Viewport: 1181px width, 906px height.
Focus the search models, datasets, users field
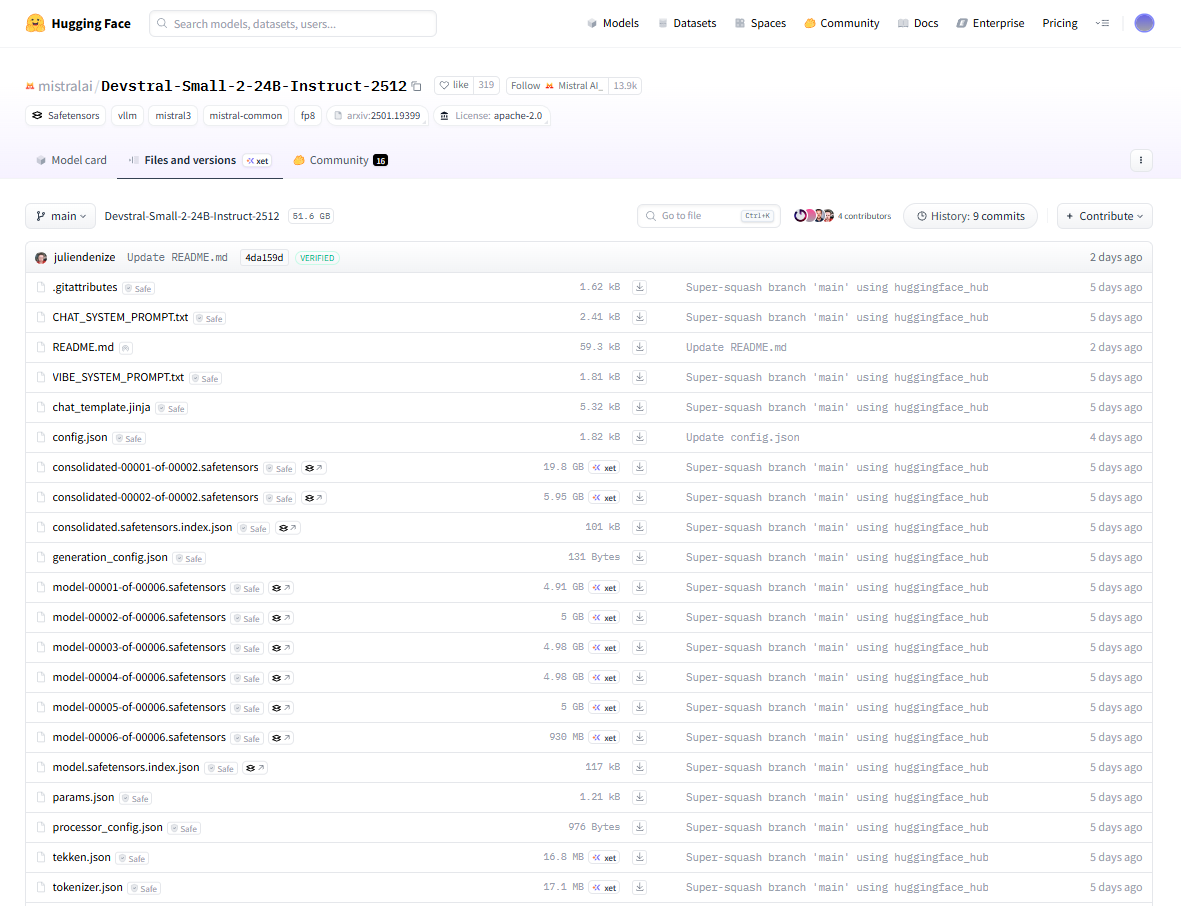coord(293,23)
